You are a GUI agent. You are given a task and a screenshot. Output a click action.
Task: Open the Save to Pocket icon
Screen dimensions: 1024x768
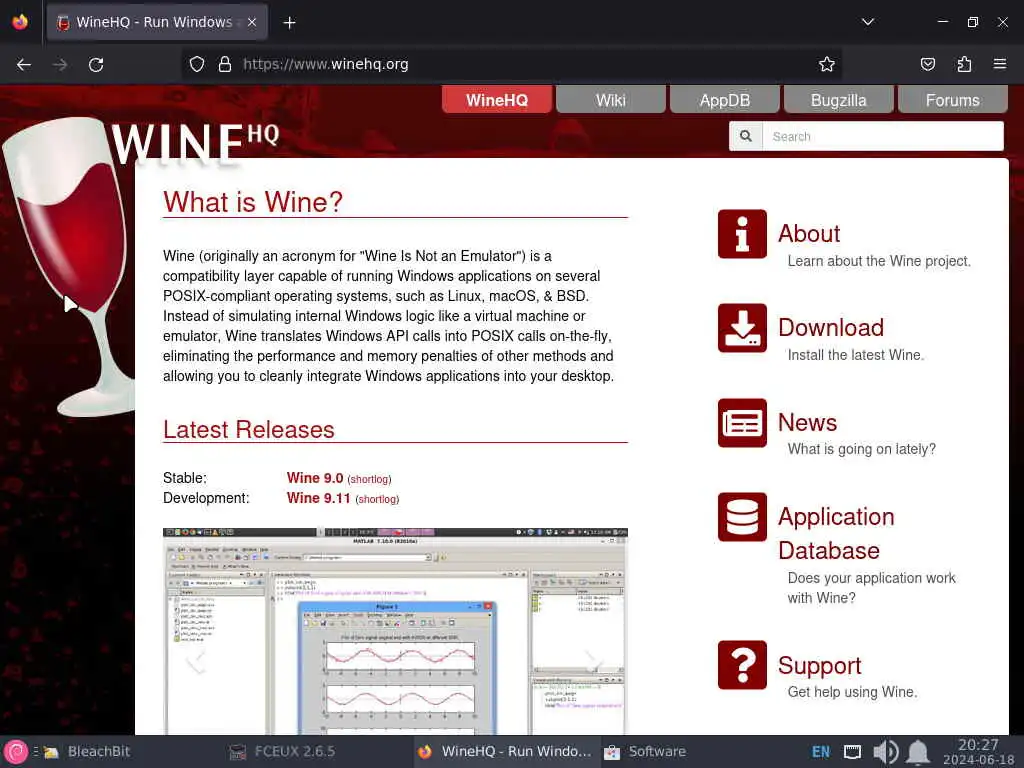(x=927, y=64)
